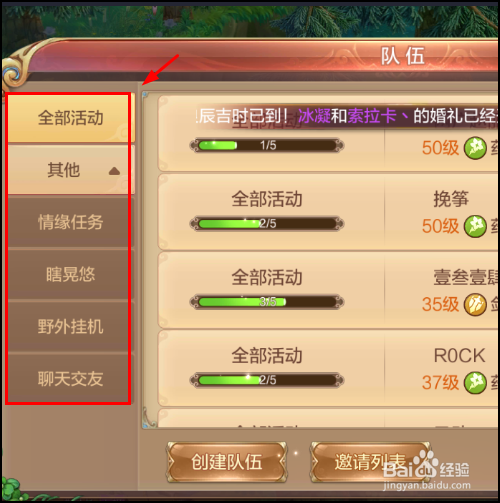Click the purple 索拉卡 name in announcement
Viewport: 500px width, 503px height.
[372, 116]
